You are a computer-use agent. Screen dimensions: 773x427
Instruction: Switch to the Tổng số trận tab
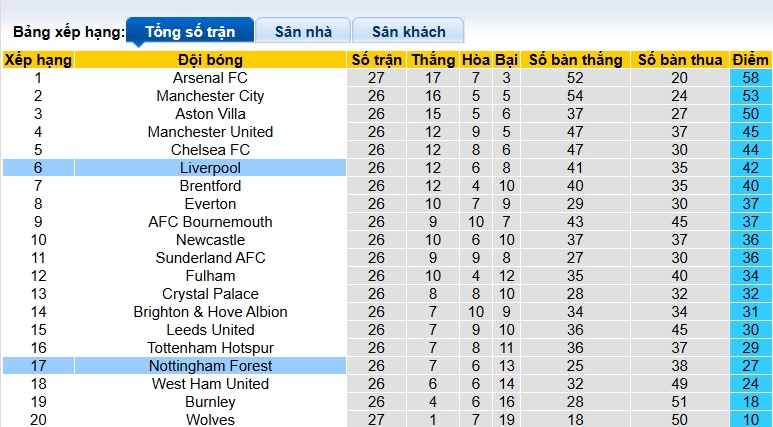(188, 31)
